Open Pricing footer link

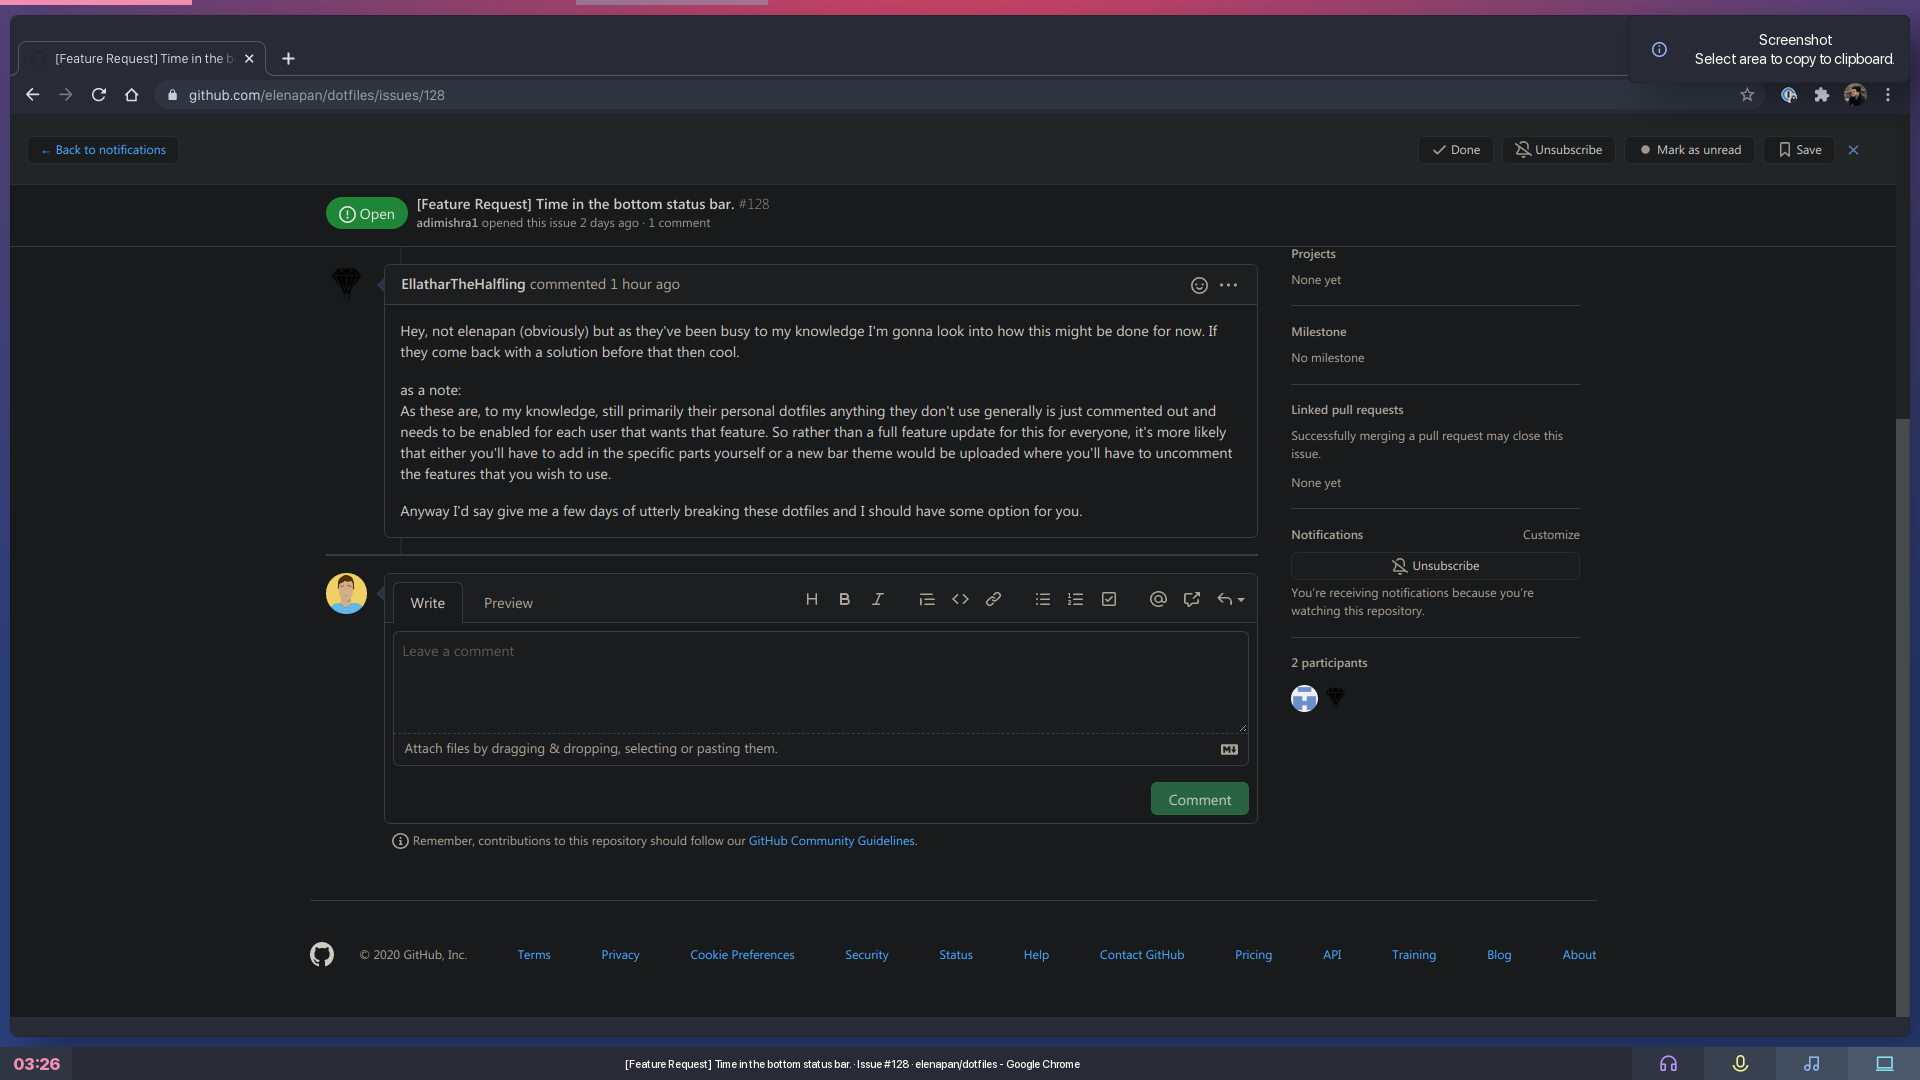pyautogui.click(x=1253, y=955)
